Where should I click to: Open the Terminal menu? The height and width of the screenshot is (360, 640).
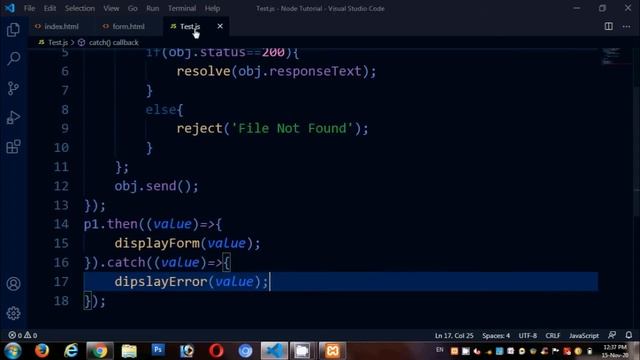click(182, 8)
